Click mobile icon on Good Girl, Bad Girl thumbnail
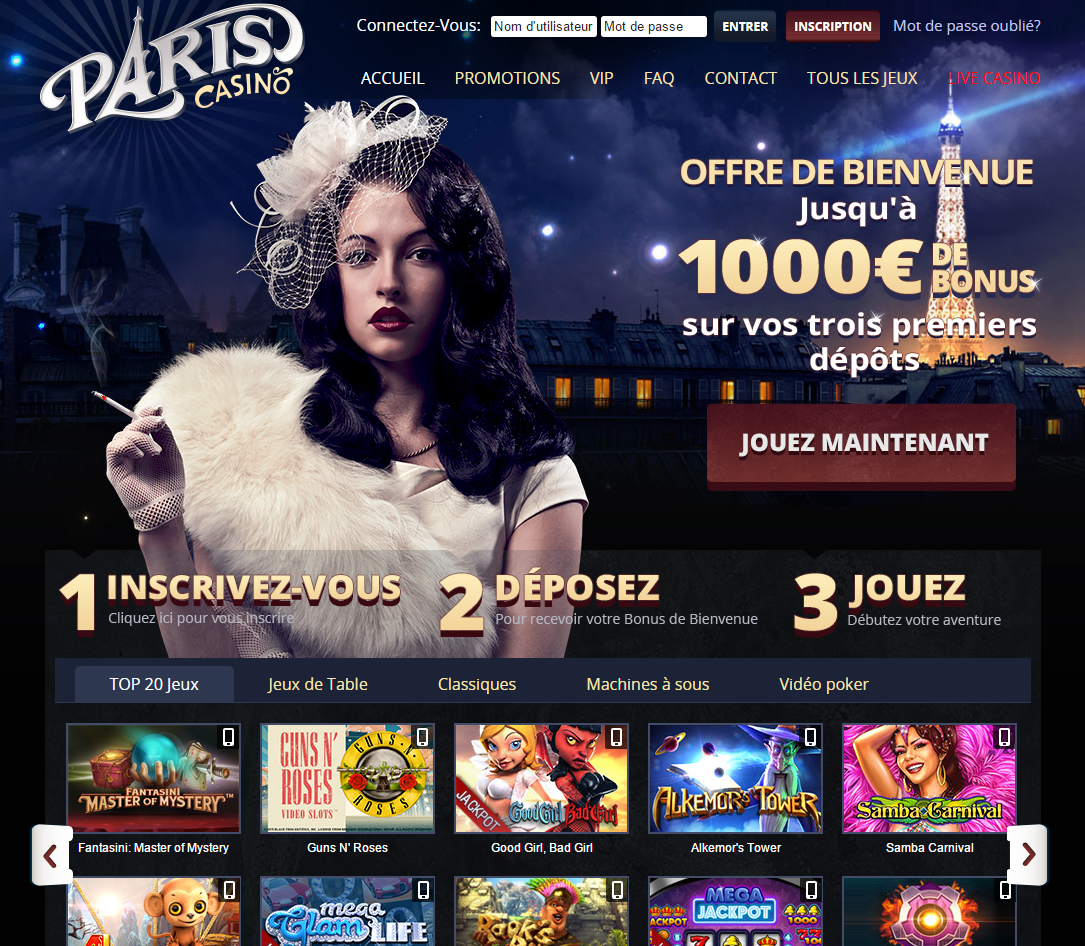Image resolution: width=1085 pixels, height=946 pixels. [x=616, y=737]
